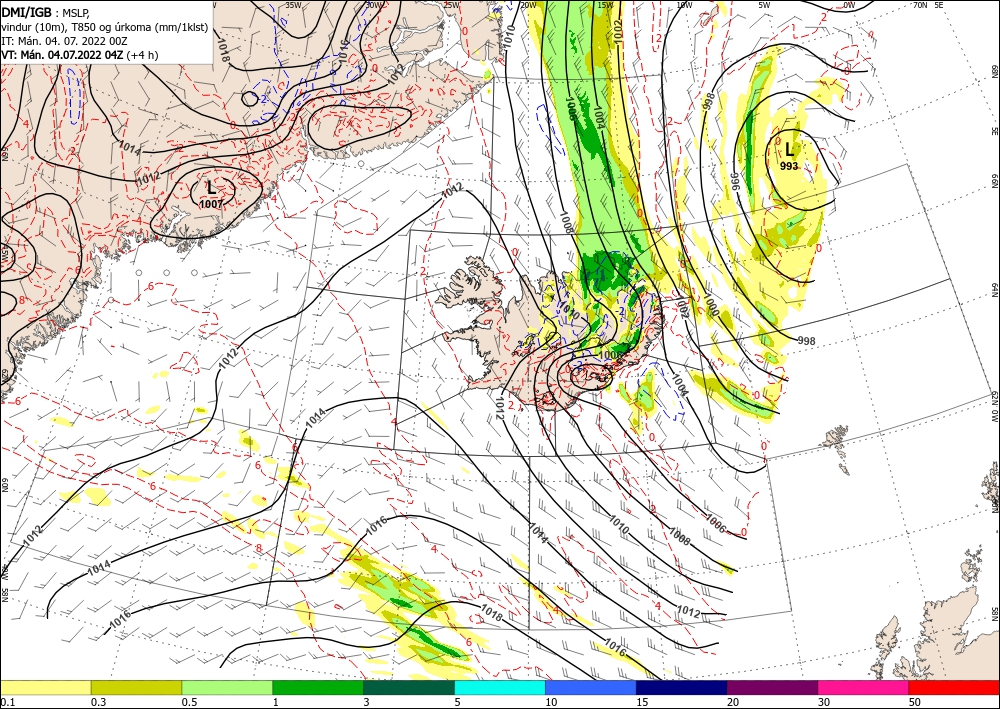Screen dimensions: 1000x709
Task: Click the '70N' grid label
Action: 920,5
